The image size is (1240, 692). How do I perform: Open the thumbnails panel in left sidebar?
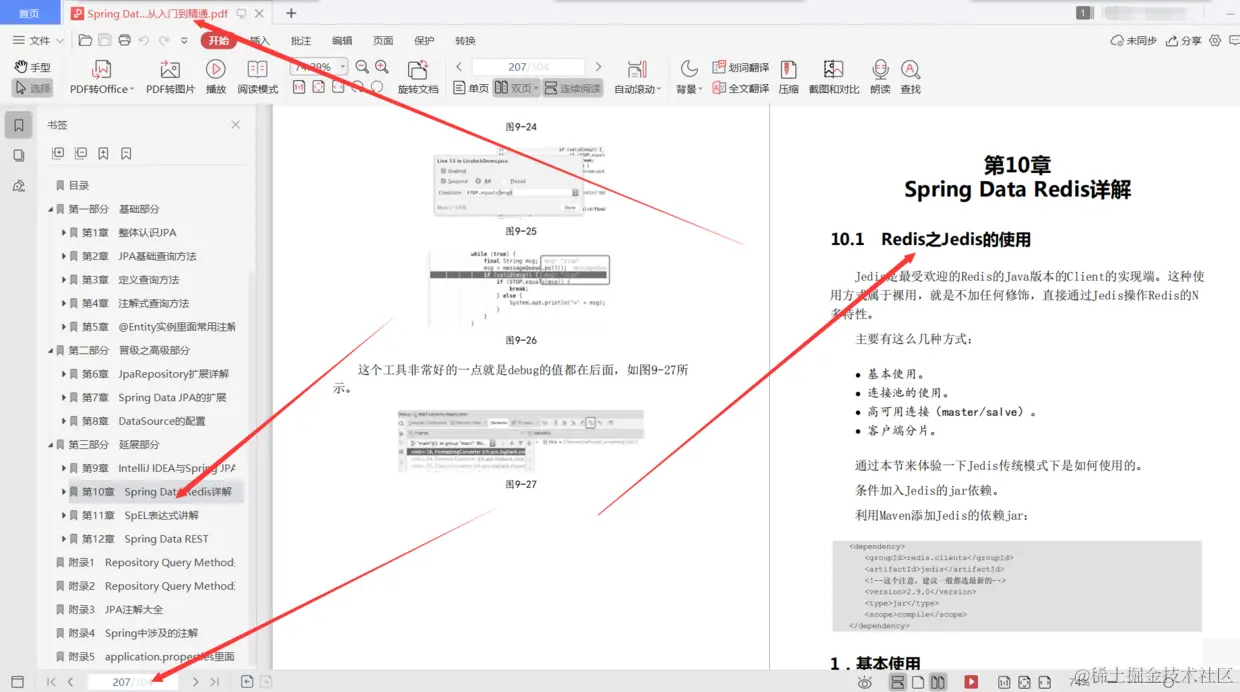point(18,155)
